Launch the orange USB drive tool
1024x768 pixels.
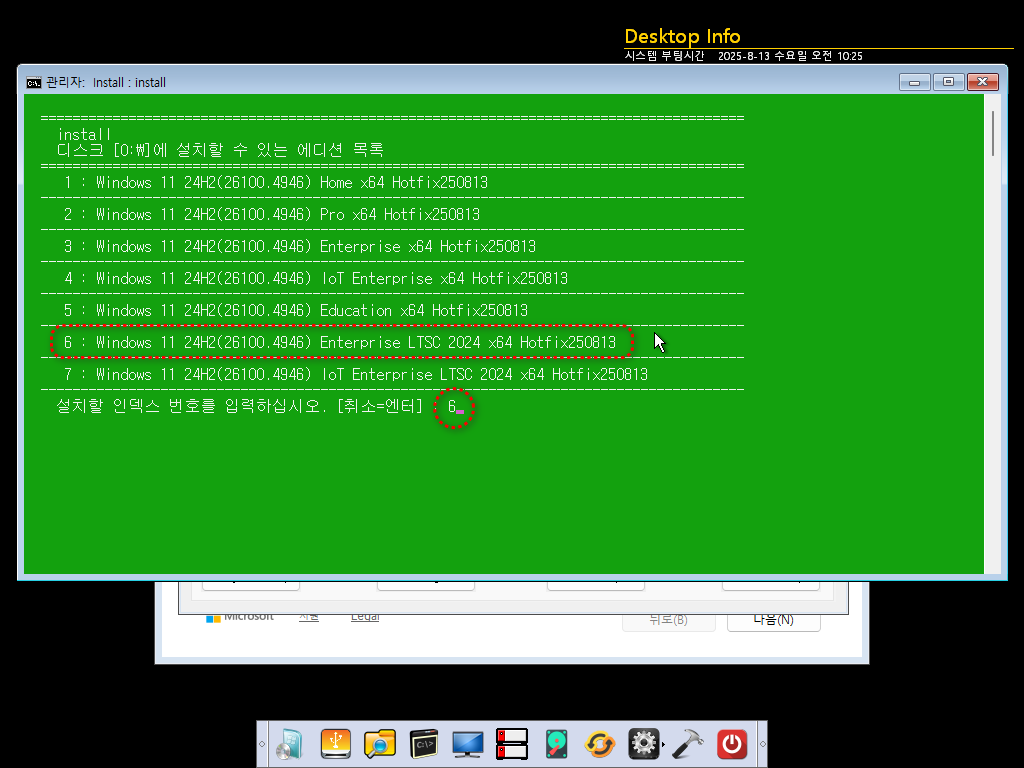coord(336,744)
